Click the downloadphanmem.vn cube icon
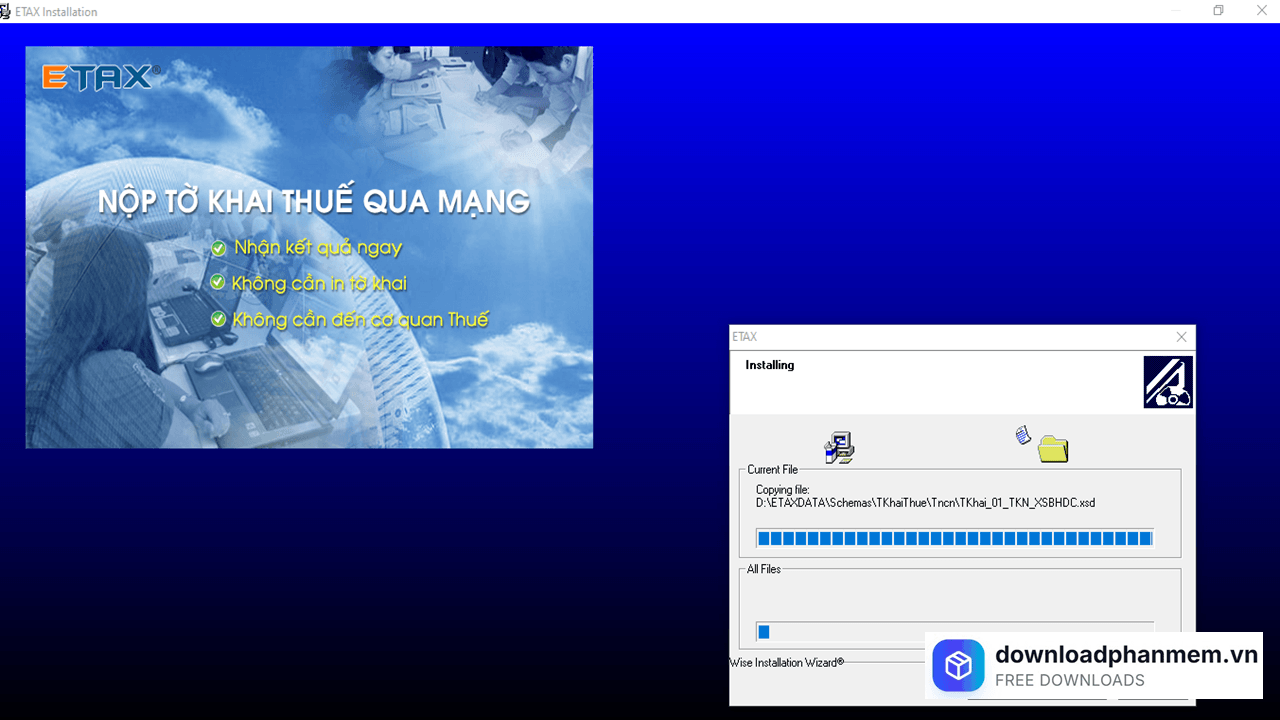The width and height of the screenshot is (1280, 720). coord(958,665)
